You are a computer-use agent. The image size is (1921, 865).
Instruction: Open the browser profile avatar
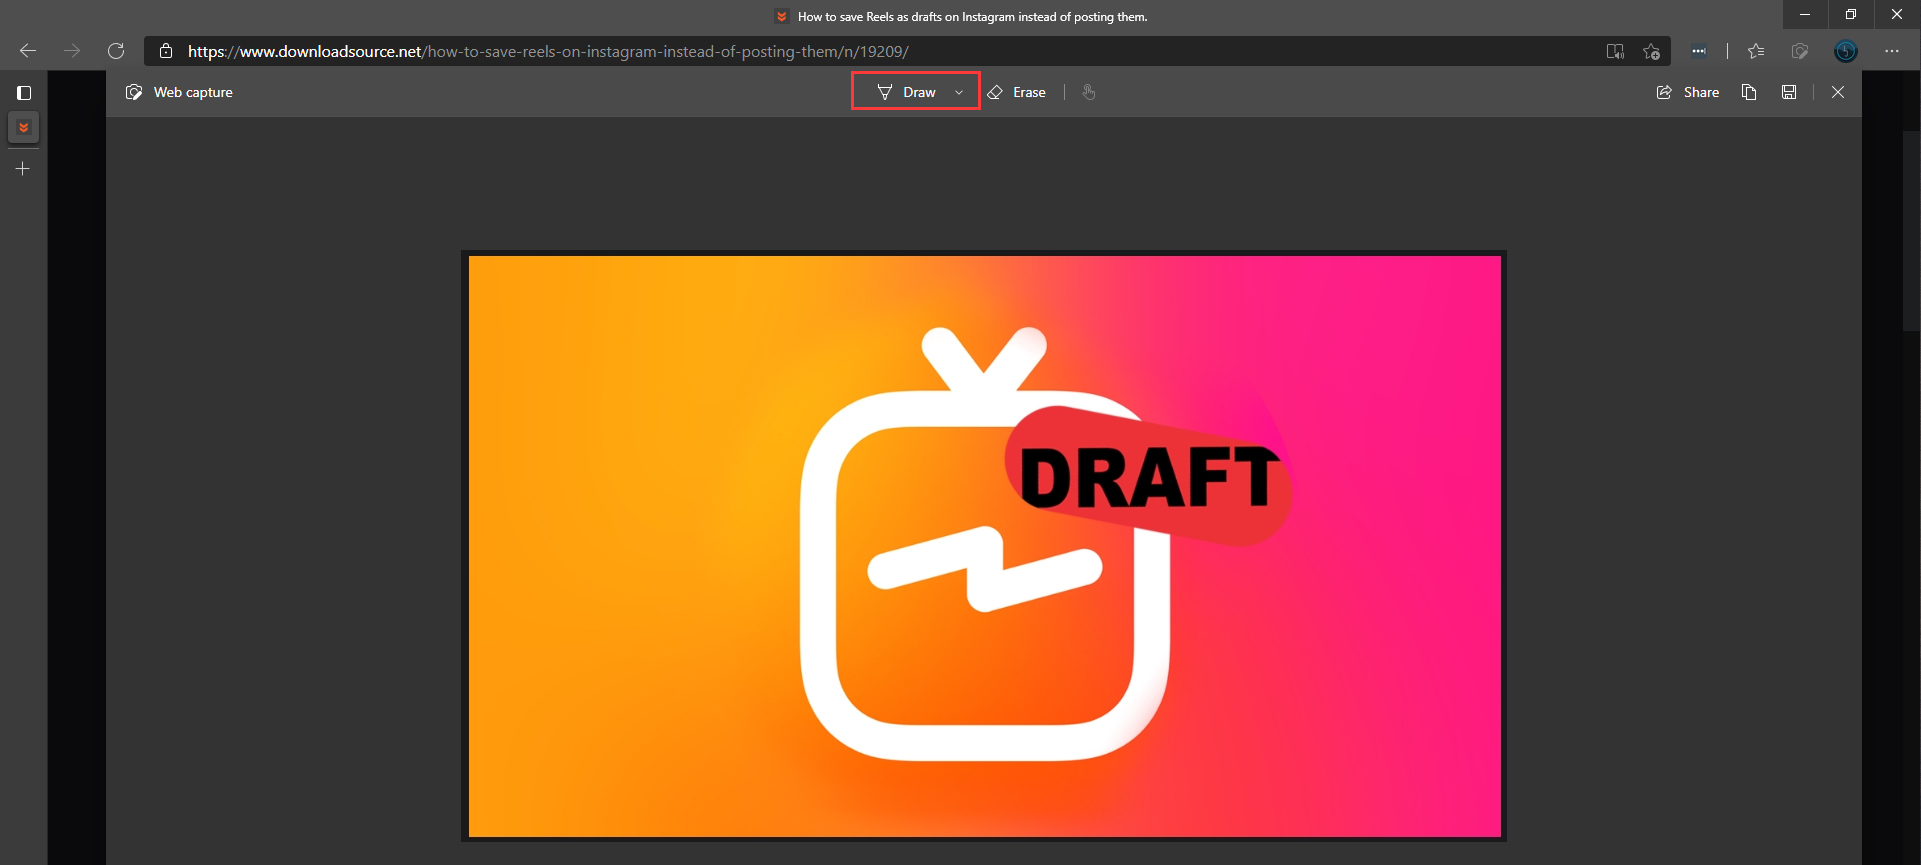coord(1846,51)
